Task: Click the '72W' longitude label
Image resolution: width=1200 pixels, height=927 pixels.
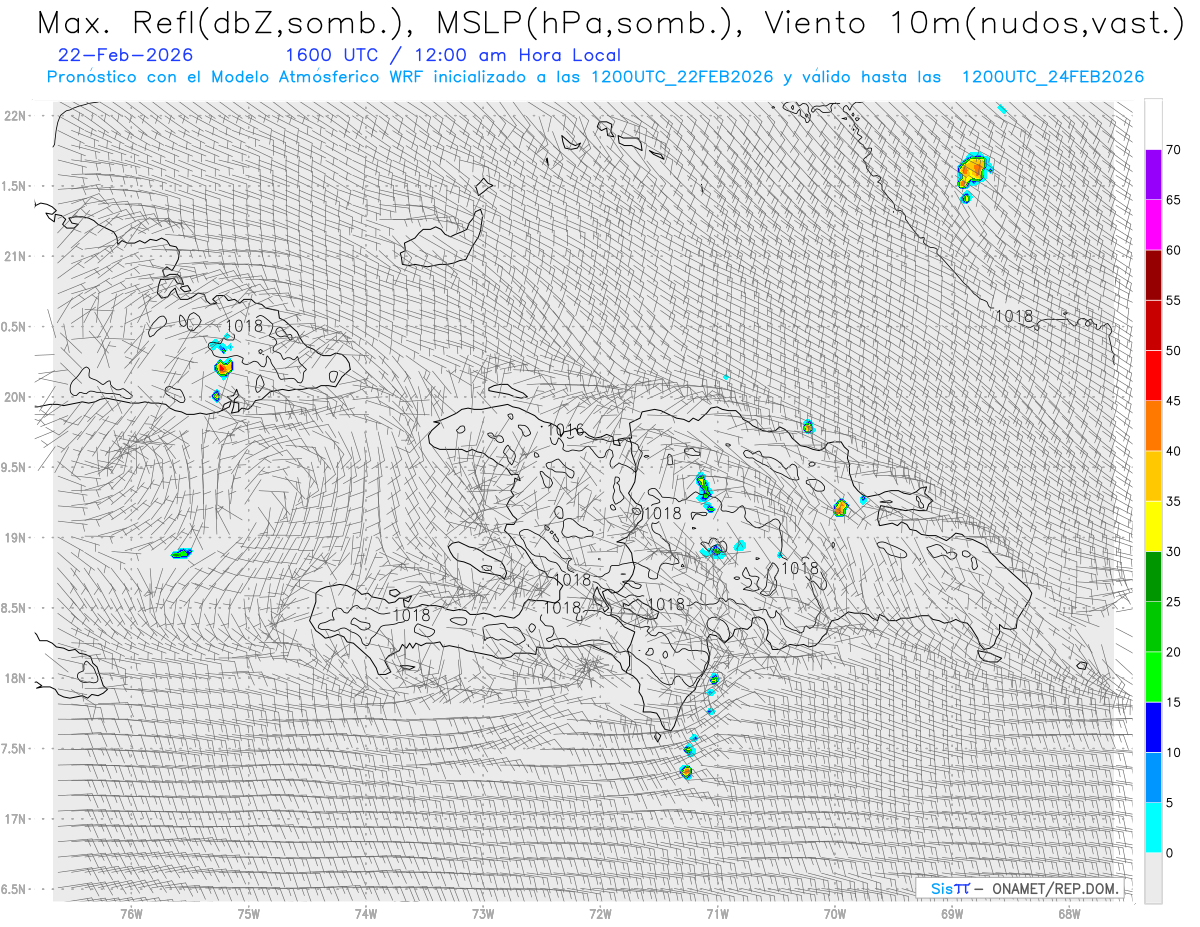Action: (x=600, y=913)
